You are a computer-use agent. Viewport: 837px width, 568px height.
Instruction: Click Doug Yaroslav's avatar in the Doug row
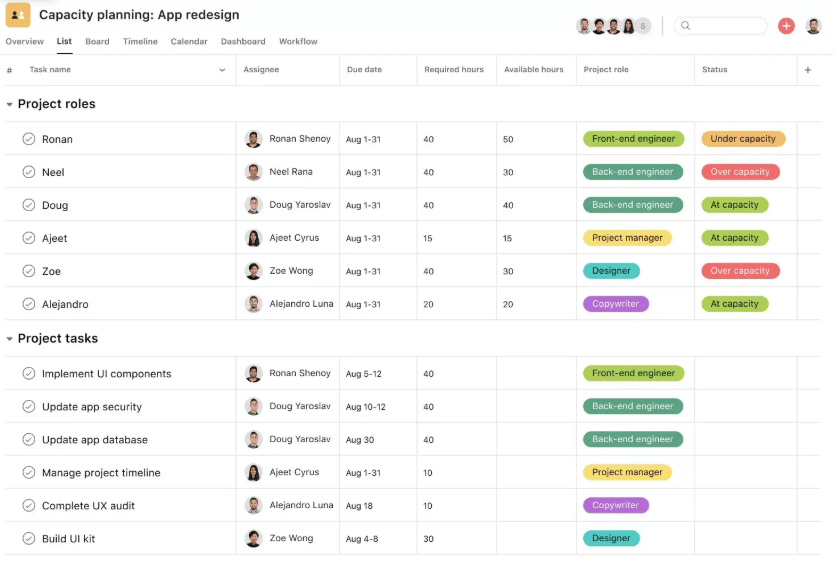(x=253, y=205)
